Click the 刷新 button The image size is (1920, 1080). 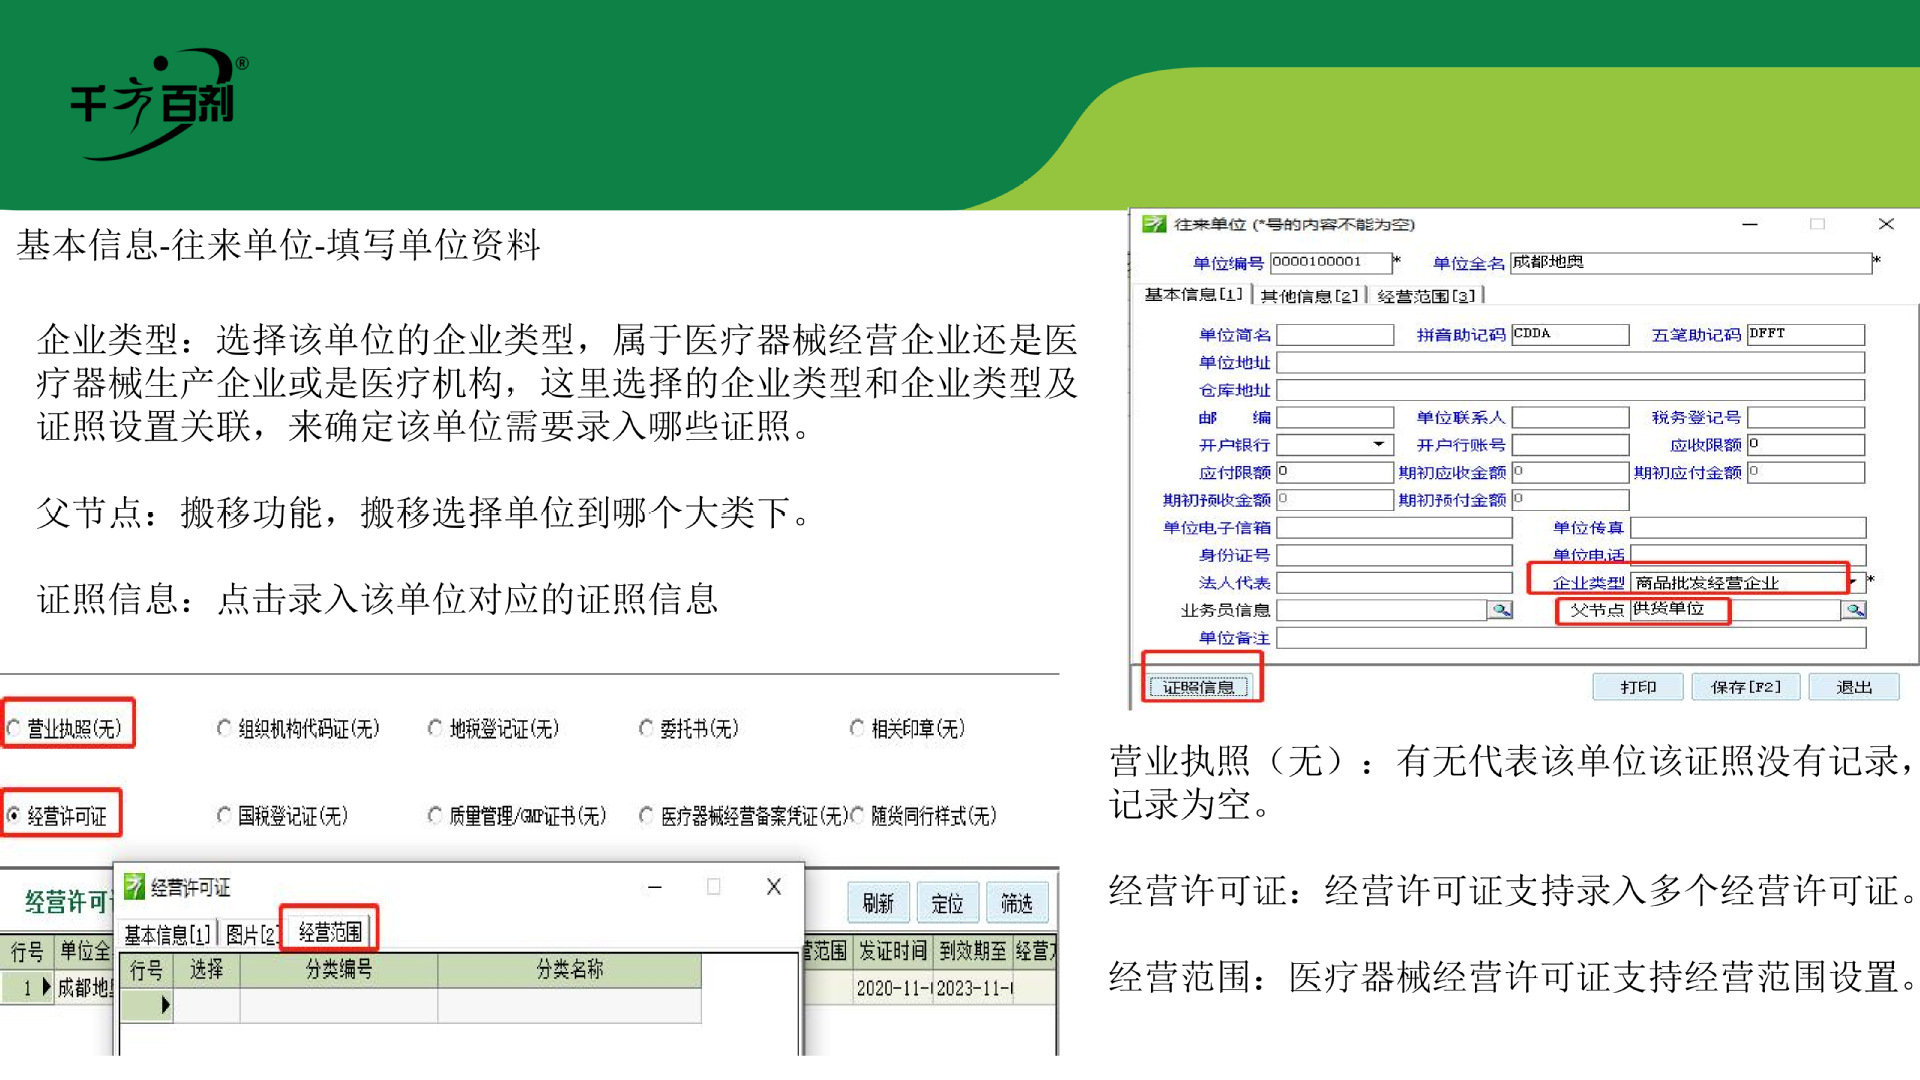click(878, 901)
